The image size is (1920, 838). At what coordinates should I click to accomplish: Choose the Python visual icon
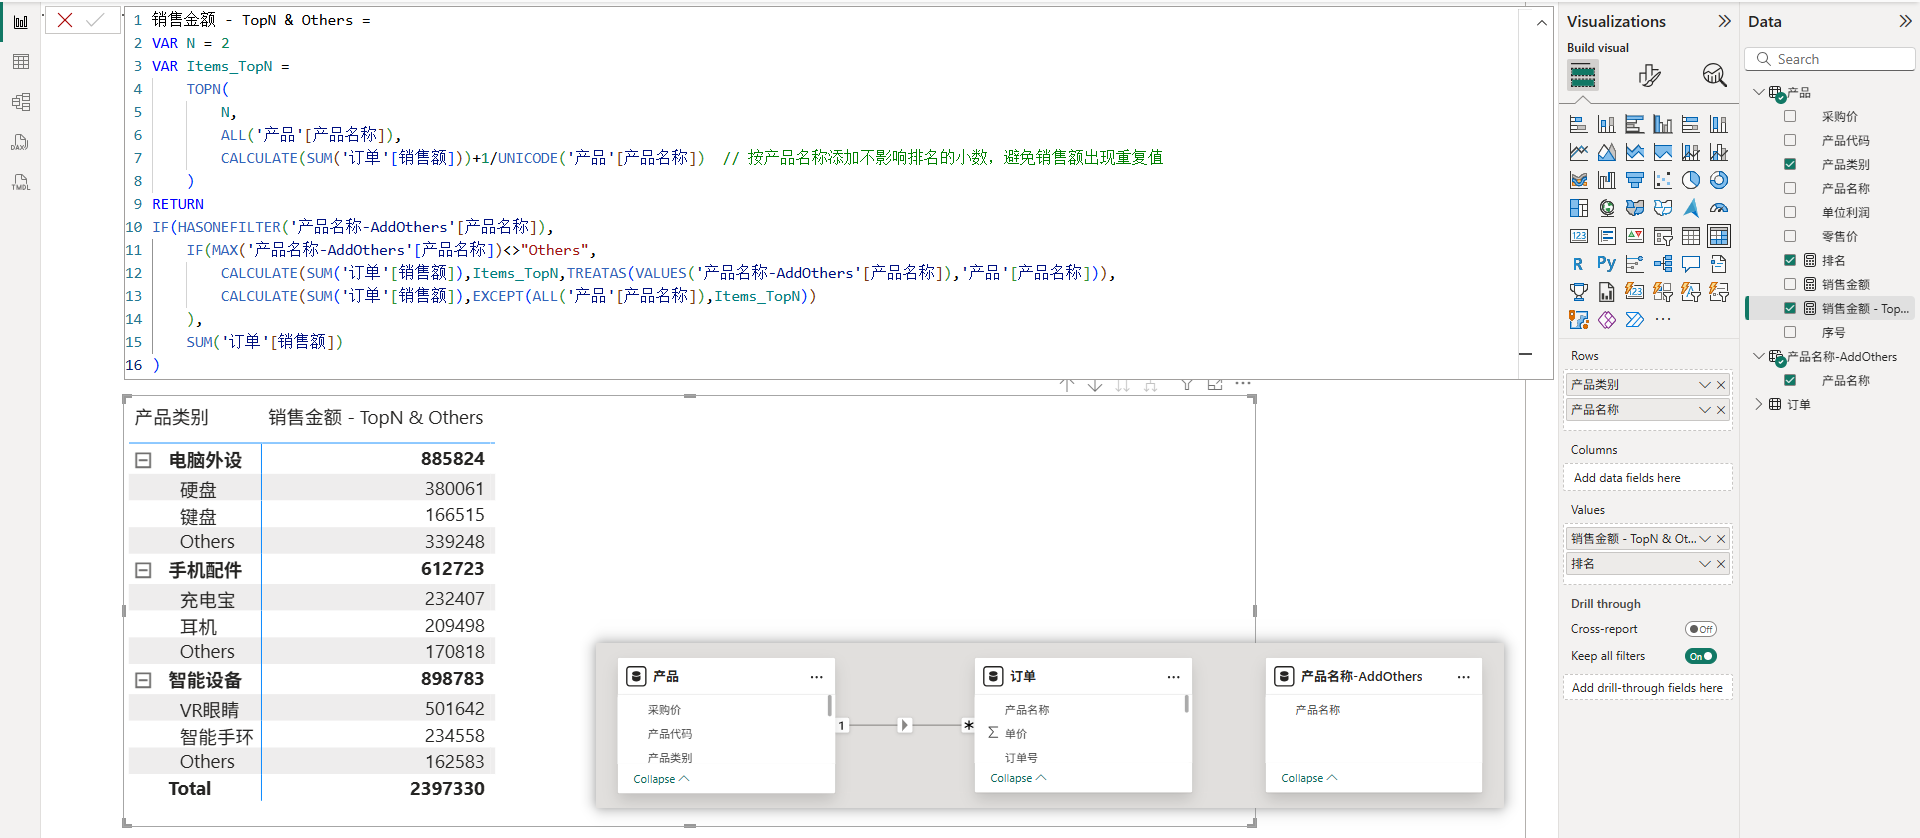click(1606, 264)
